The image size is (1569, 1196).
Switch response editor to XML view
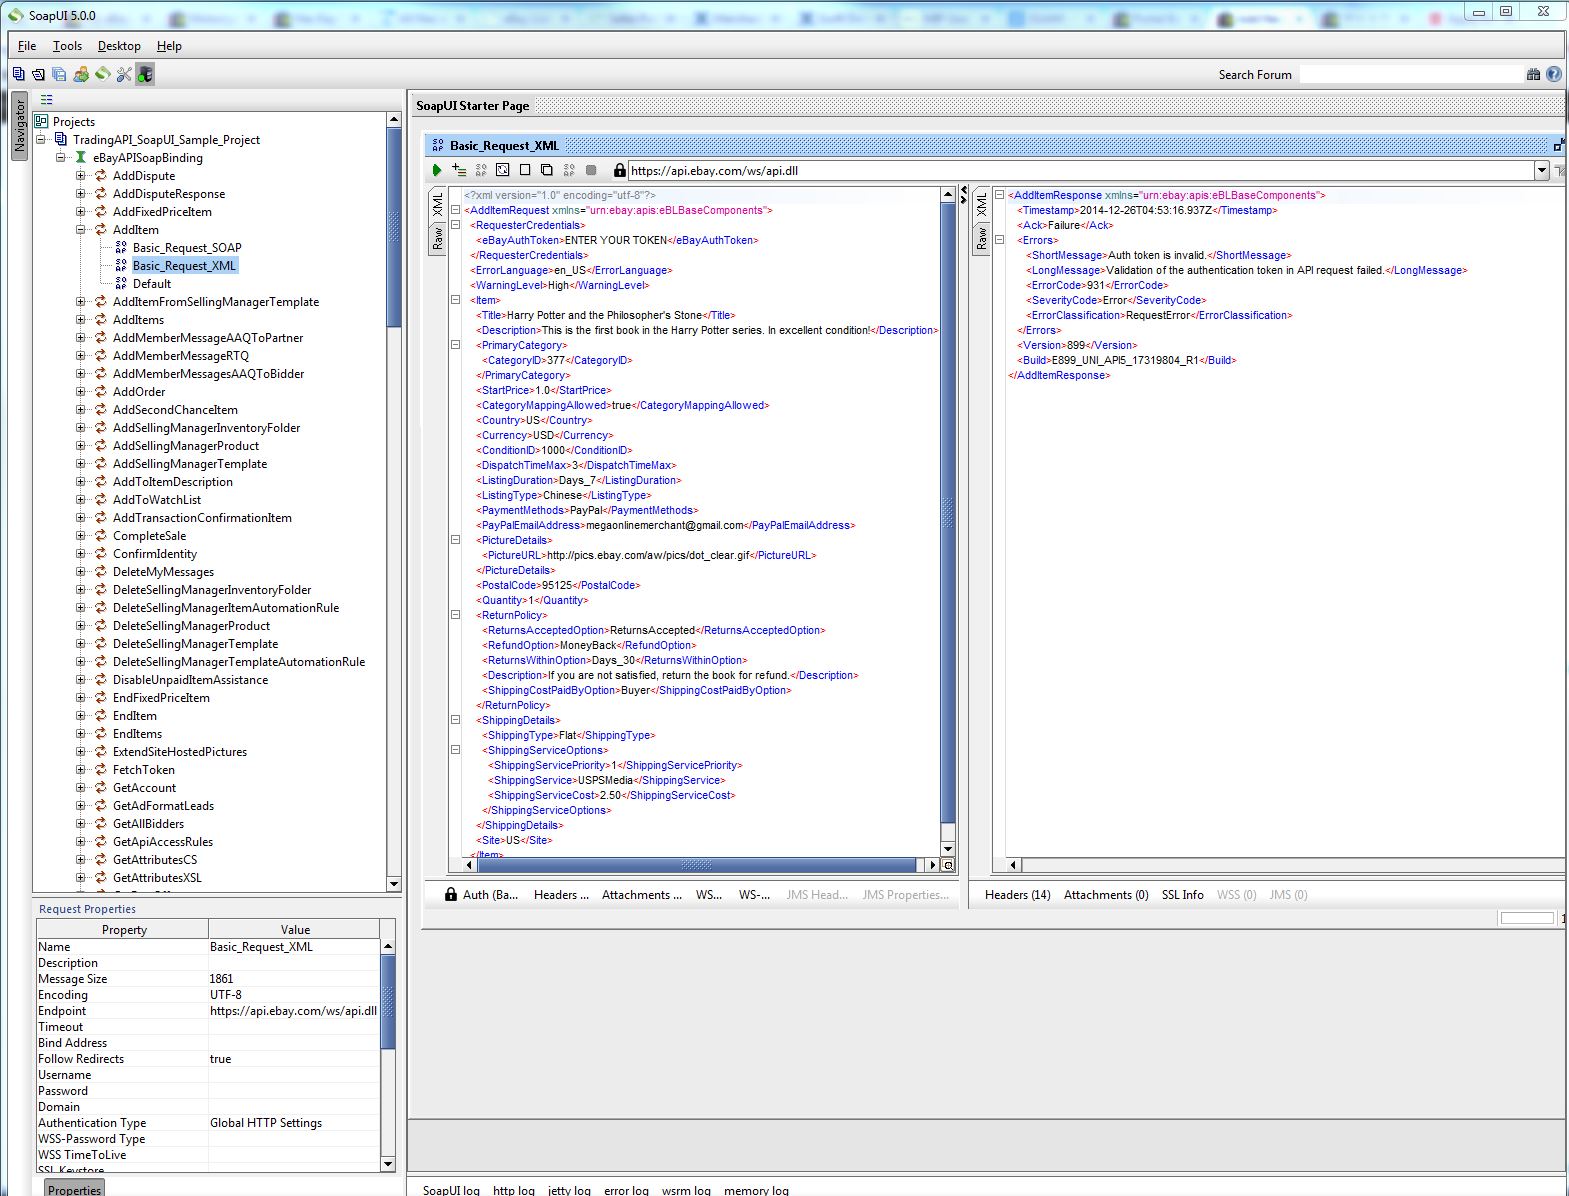981,205
